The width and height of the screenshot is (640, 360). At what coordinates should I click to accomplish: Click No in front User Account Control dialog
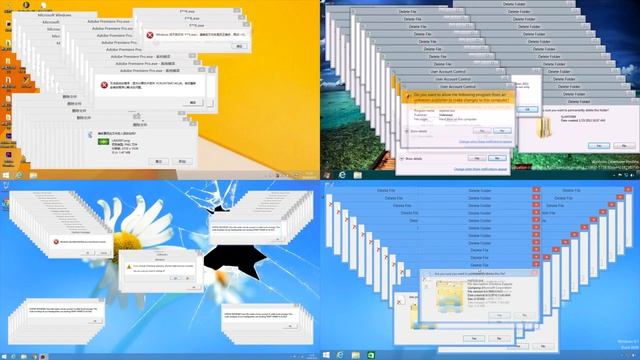pyautogui.click(x=502, y=131)
